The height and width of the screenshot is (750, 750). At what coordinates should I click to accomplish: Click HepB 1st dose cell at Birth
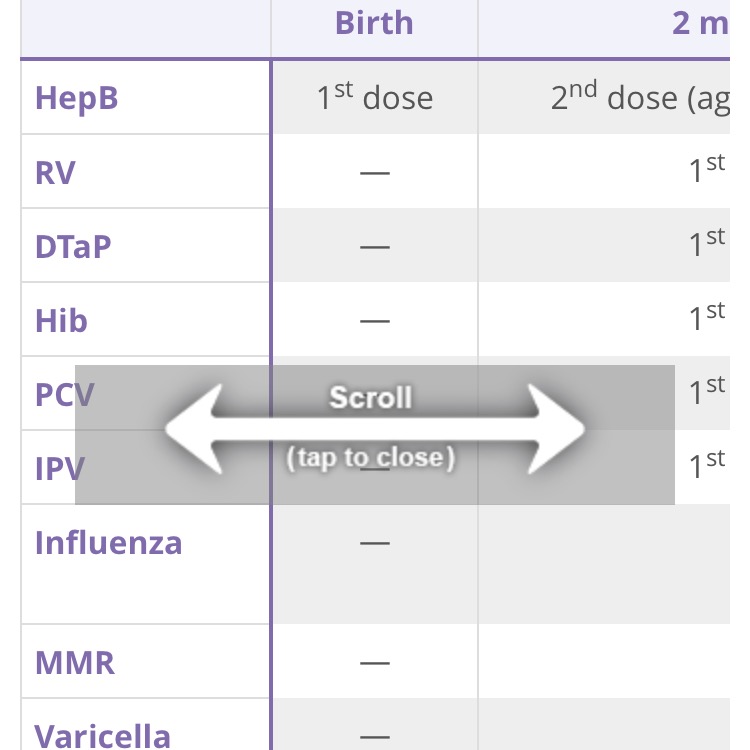point(374,98)
